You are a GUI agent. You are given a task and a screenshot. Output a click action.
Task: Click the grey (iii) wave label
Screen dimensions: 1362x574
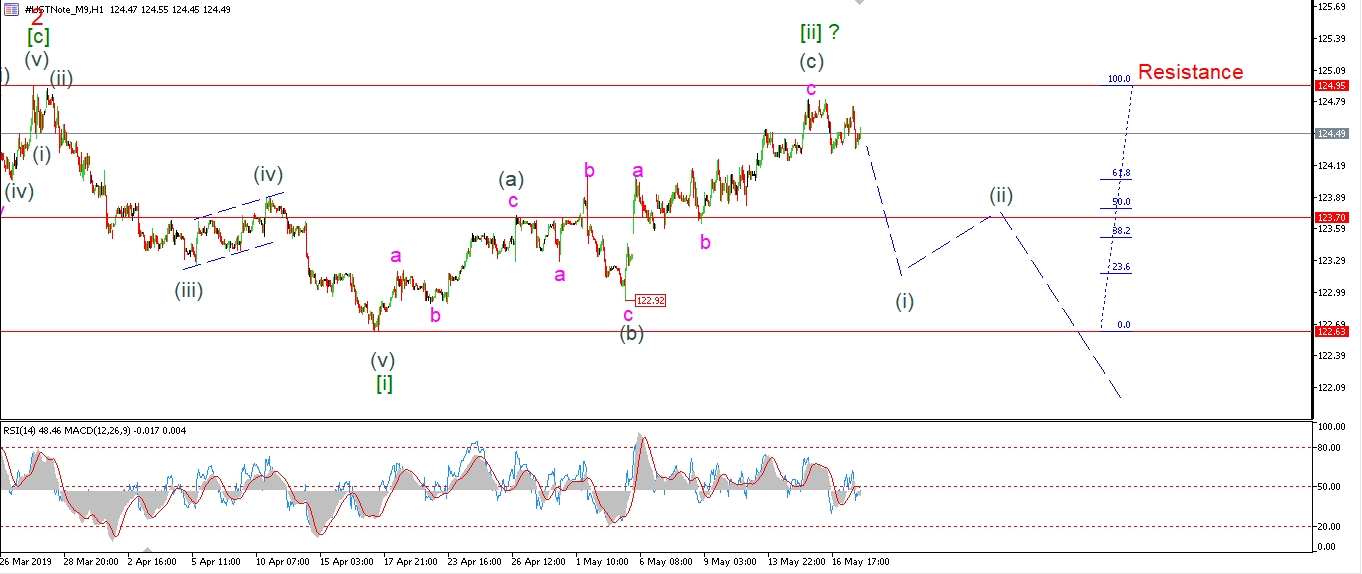[x=191, y=291]
